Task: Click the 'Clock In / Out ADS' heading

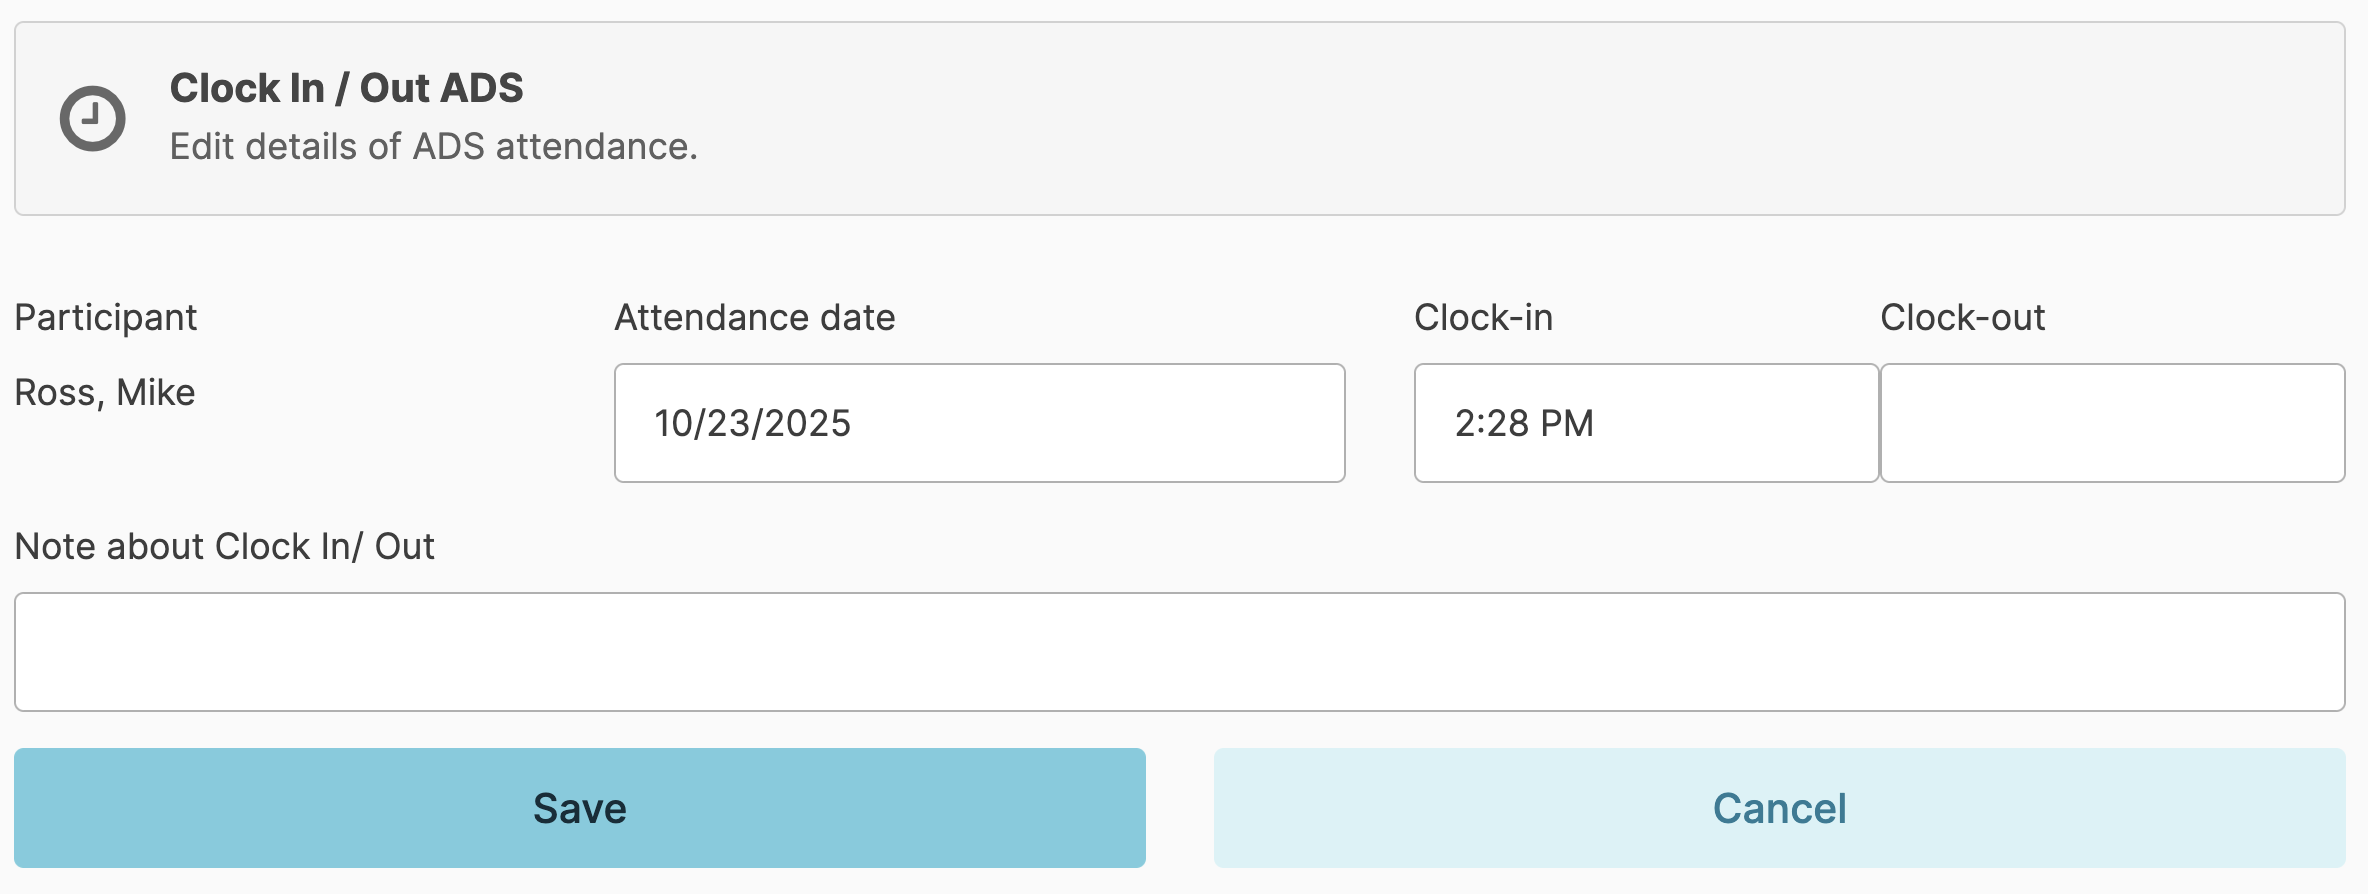Action: click(x=346, y=88)
